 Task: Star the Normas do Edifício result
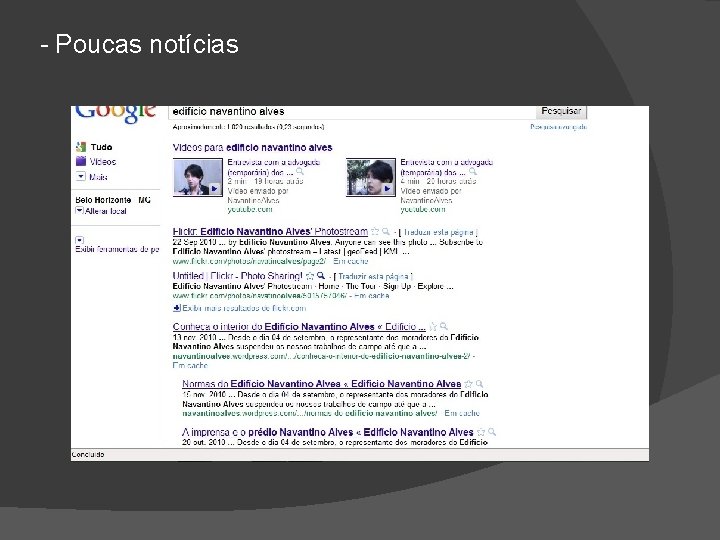click(x=468, y=384)
